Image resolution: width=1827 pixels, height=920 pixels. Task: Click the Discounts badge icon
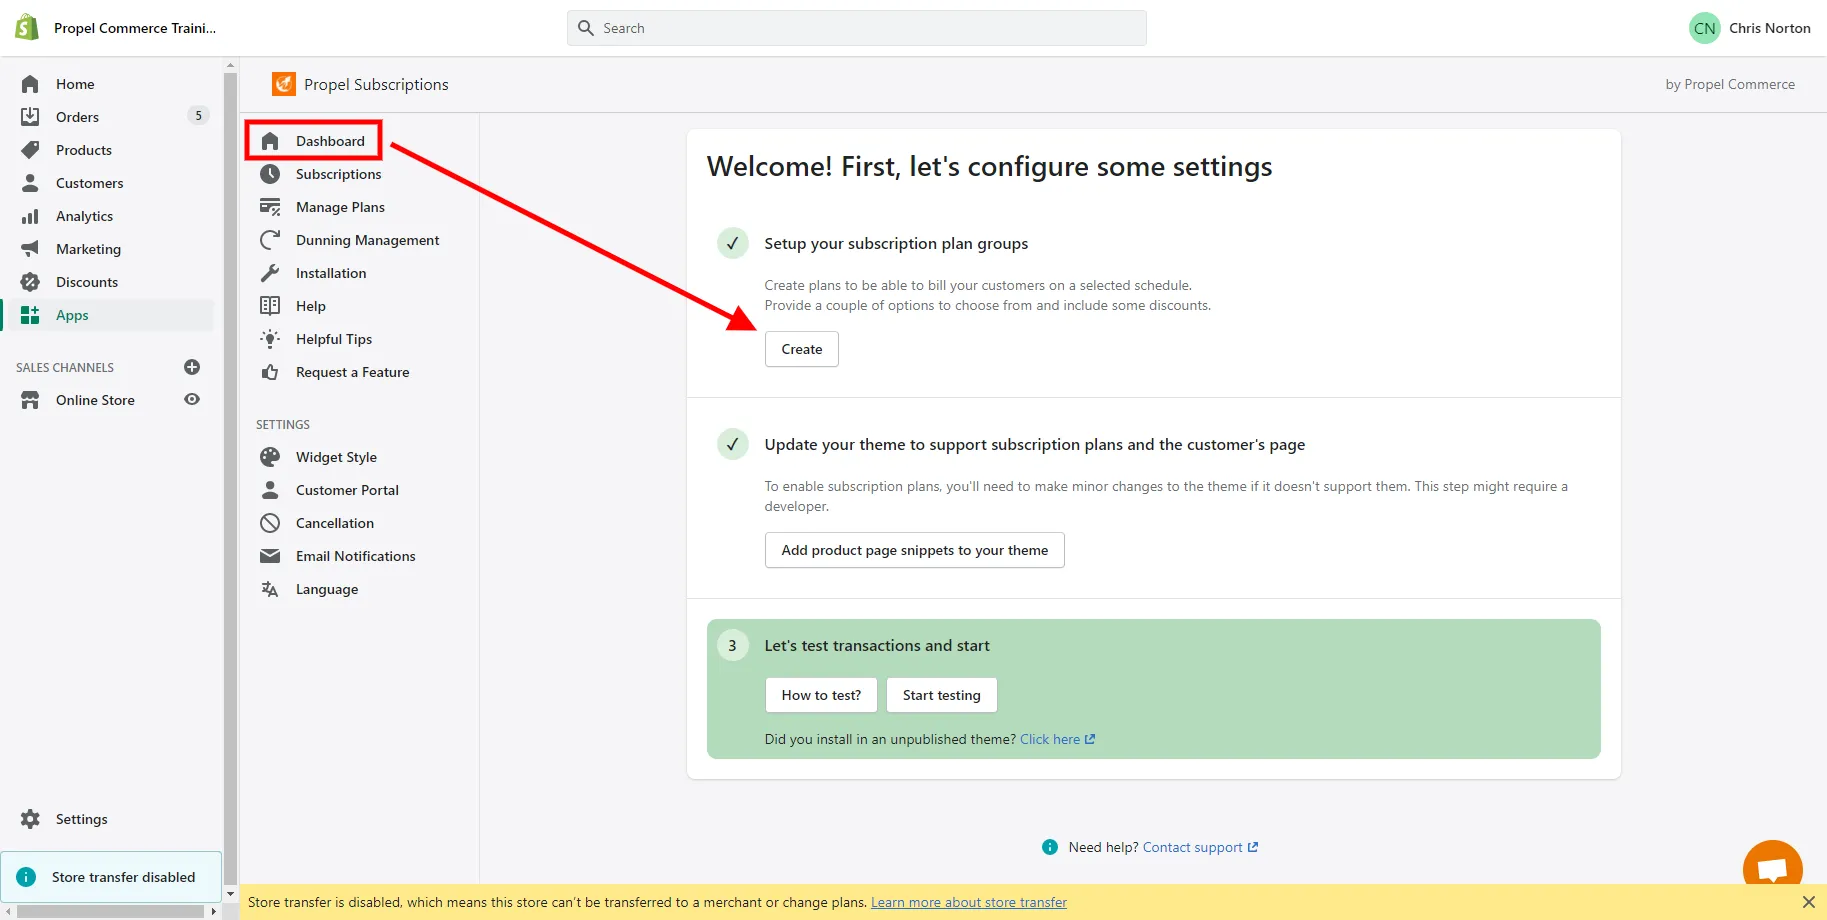click(30, 282)
